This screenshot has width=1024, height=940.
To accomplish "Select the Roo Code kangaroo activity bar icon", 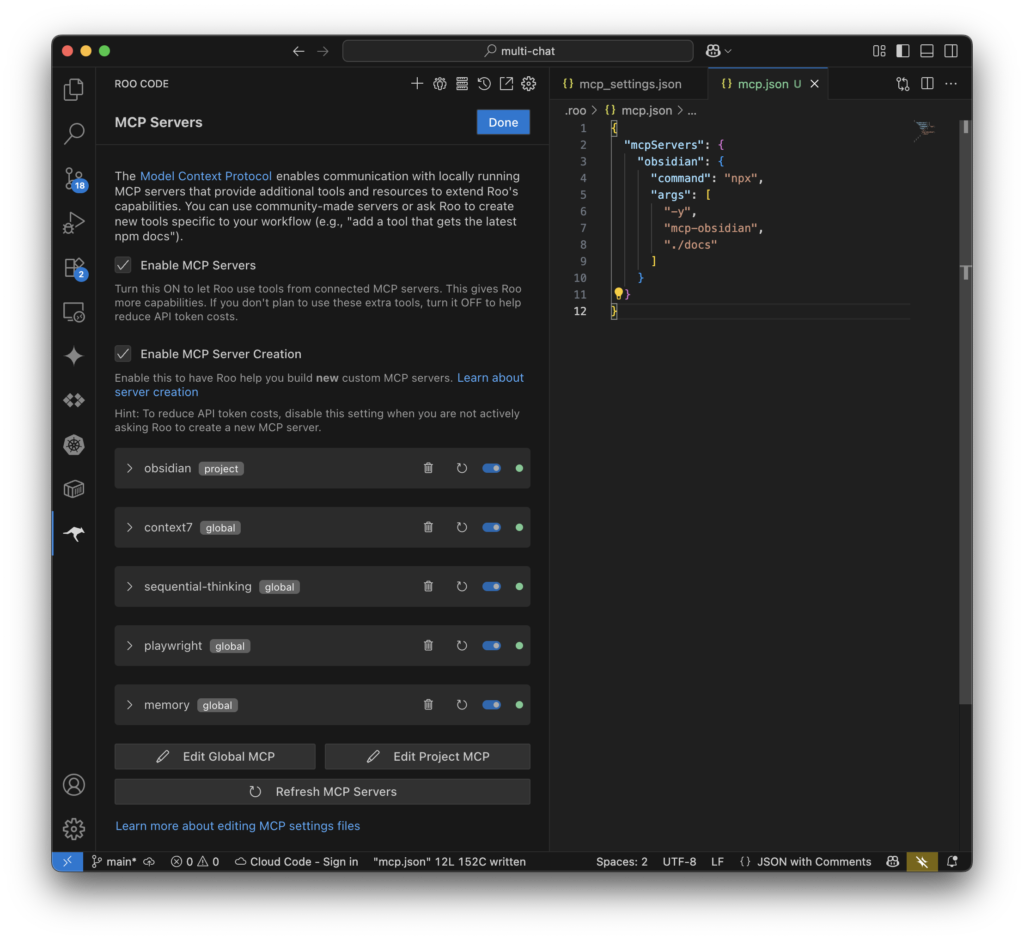I will click(x=73, y=533).
